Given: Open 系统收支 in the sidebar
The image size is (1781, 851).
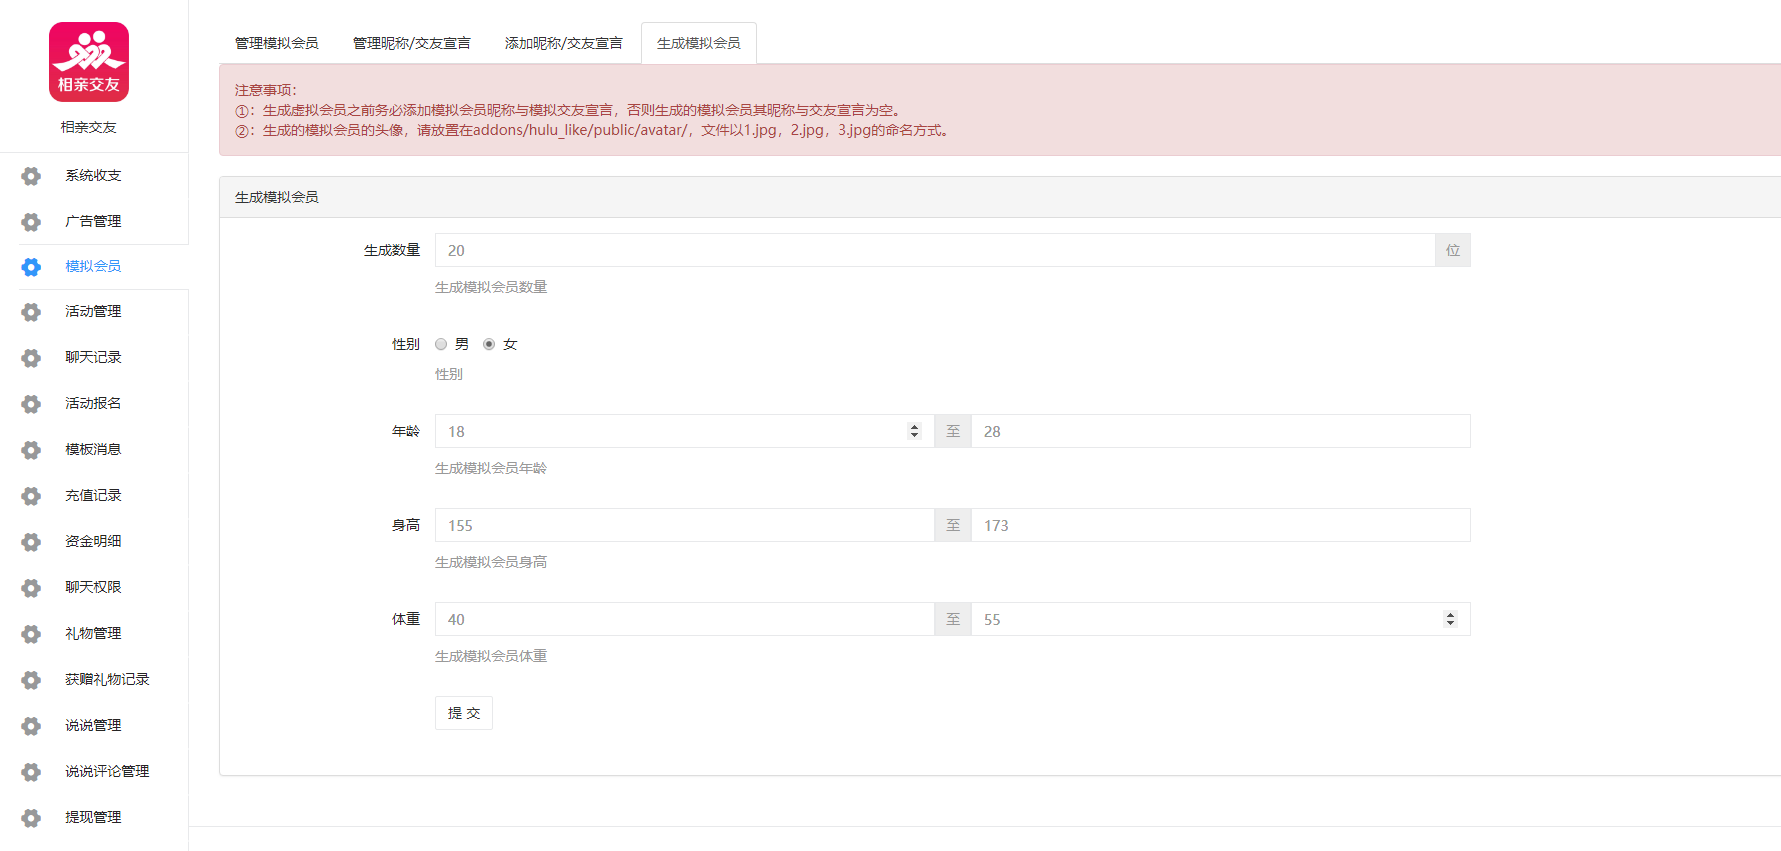Looking at the screenshot, I should point(94,176).
